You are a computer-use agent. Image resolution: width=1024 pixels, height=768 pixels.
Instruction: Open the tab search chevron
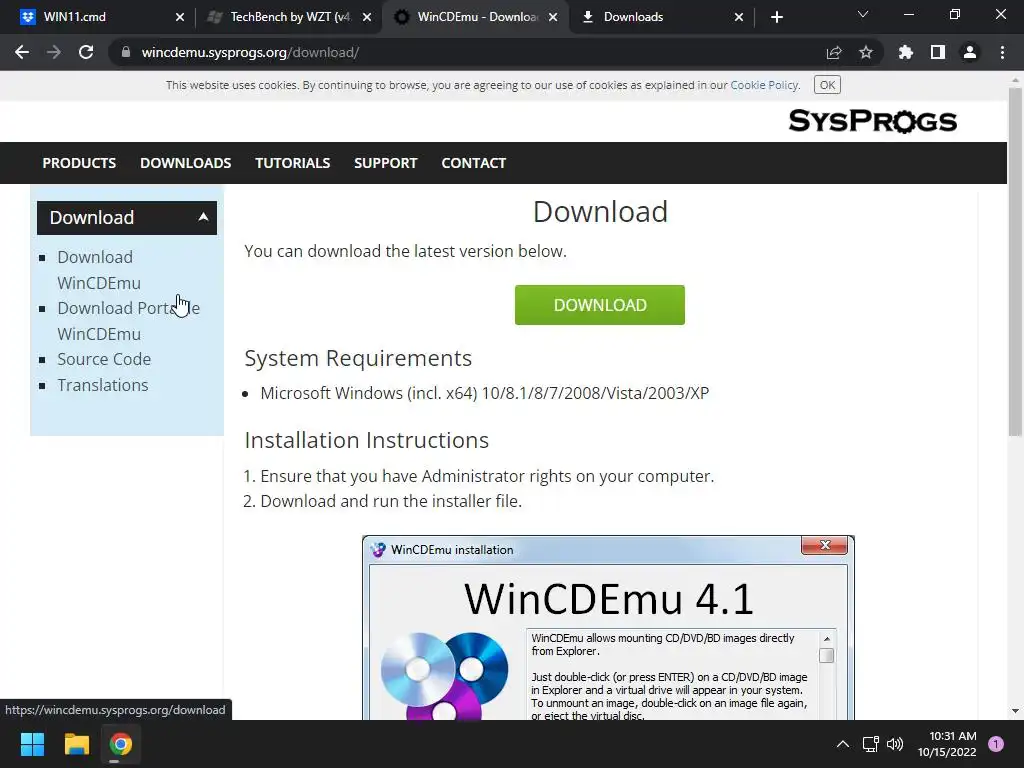(863, 14)
